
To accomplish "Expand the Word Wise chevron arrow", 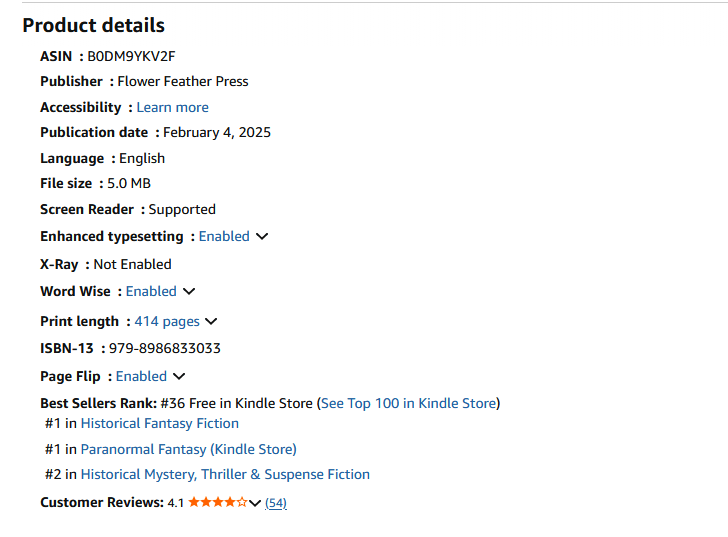I will pyautogui.click(x=189, y=292).
